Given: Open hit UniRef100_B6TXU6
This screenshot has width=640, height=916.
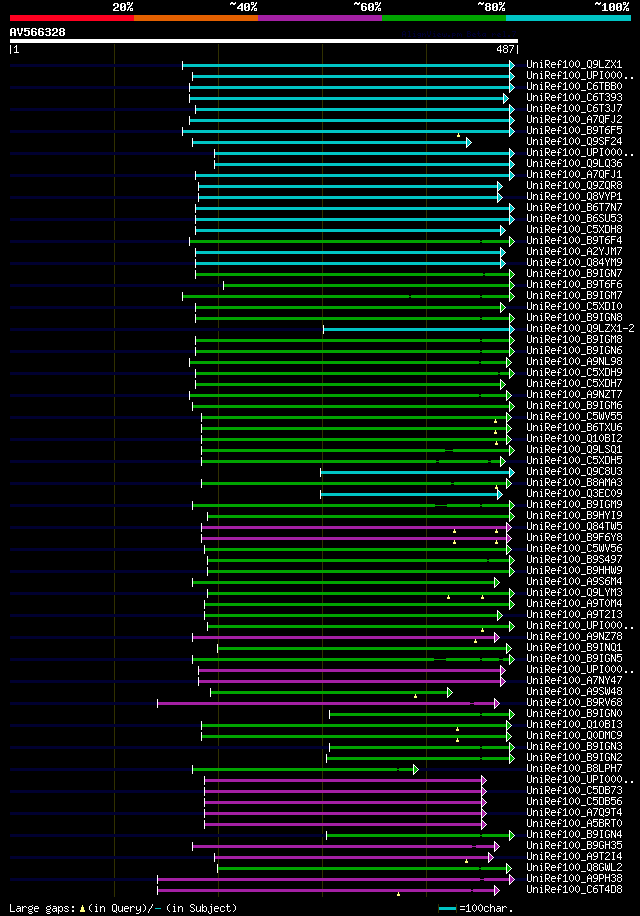Looking at the screenshot, I should pyautogui.click(x=574, y=428).
